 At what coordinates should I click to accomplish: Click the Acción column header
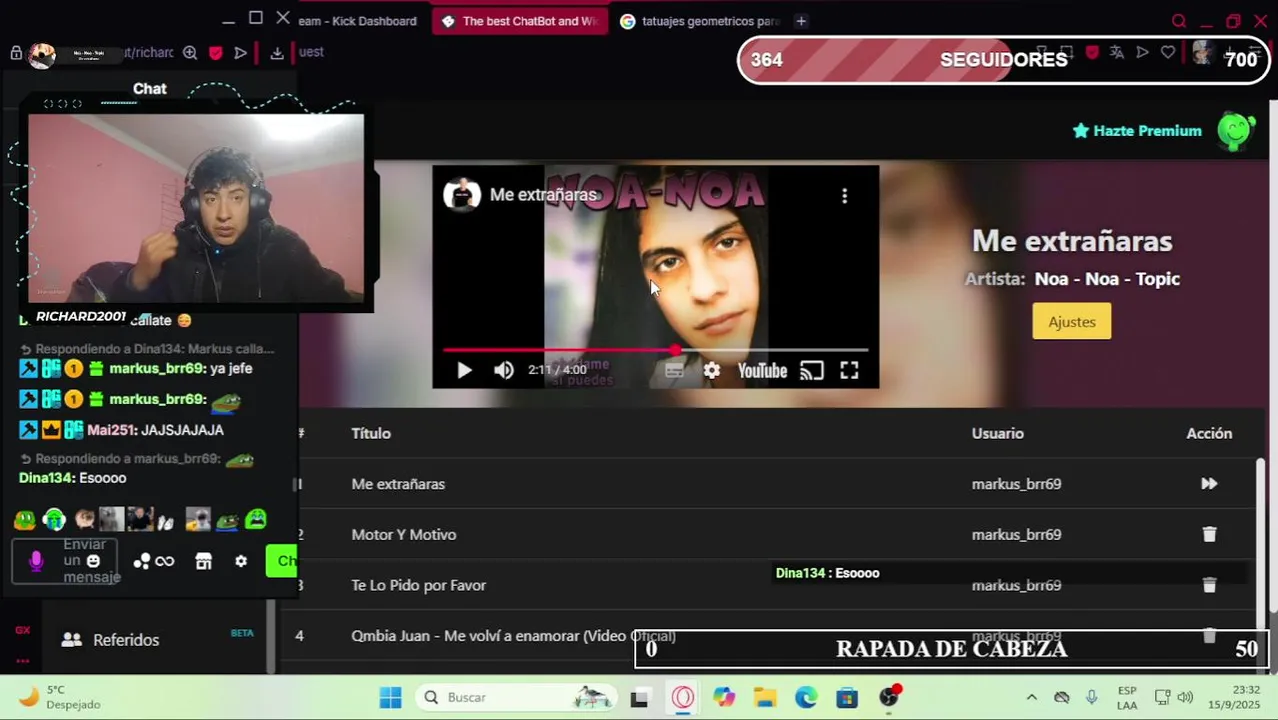1209,433
